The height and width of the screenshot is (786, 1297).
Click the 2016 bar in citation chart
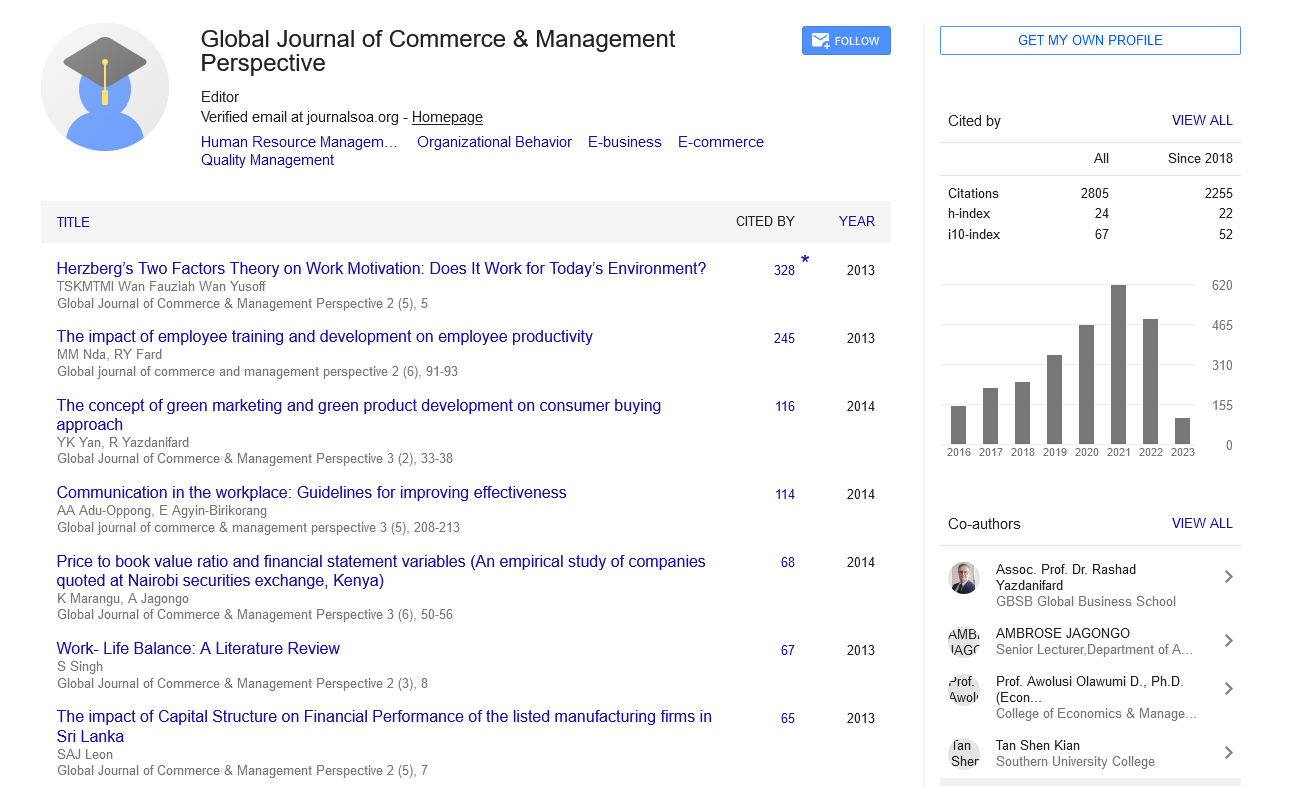pyautogui.click(x=958, y=425)
